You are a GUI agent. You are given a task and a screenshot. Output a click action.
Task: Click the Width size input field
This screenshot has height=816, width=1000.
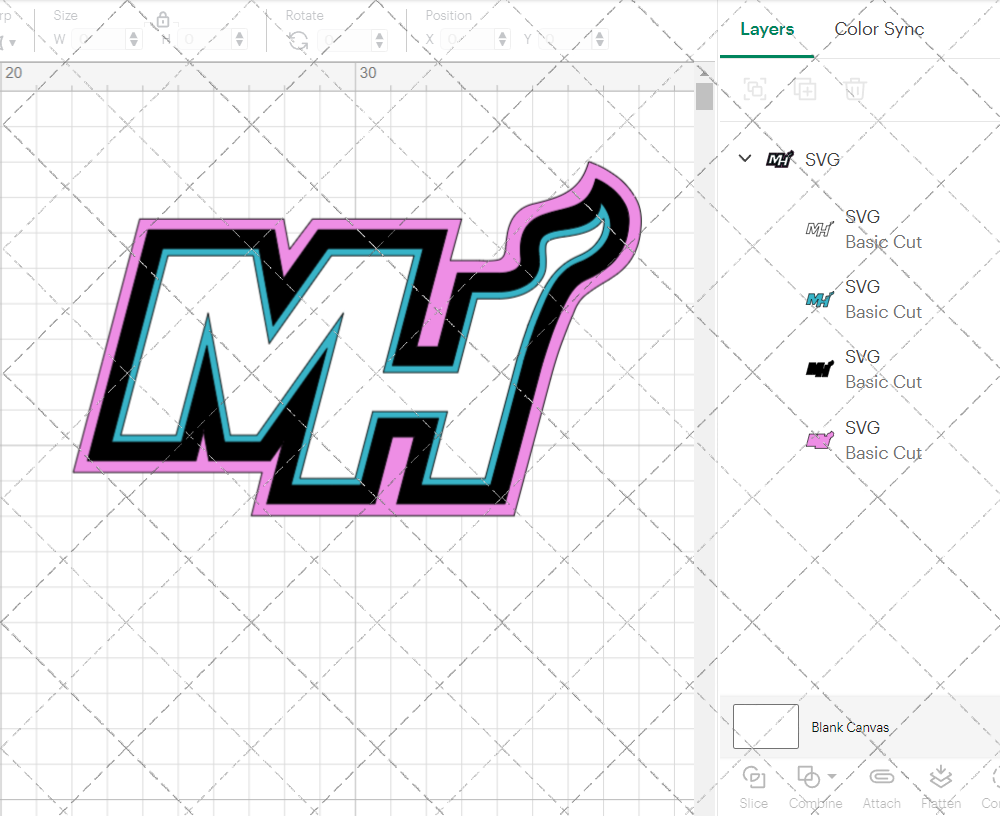pos(99,40)
